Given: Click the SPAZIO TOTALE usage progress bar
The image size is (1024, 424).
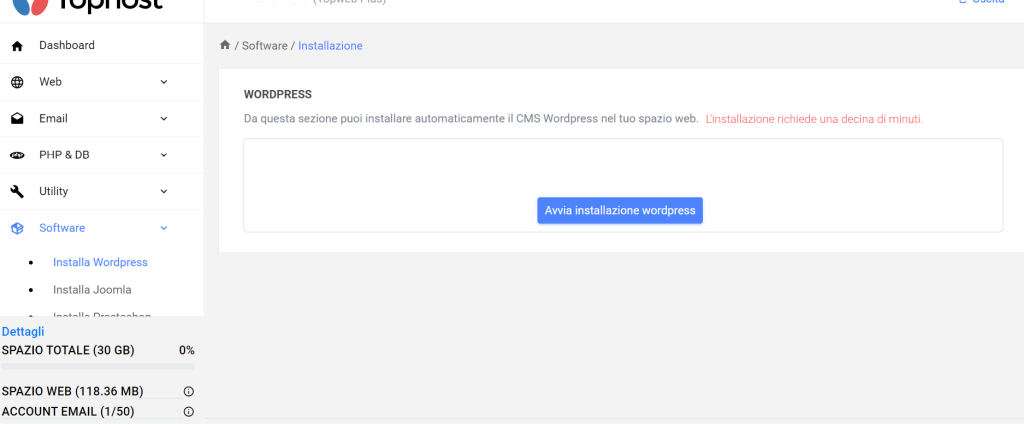Looking at the screenshot, I should tap(98, 366).
